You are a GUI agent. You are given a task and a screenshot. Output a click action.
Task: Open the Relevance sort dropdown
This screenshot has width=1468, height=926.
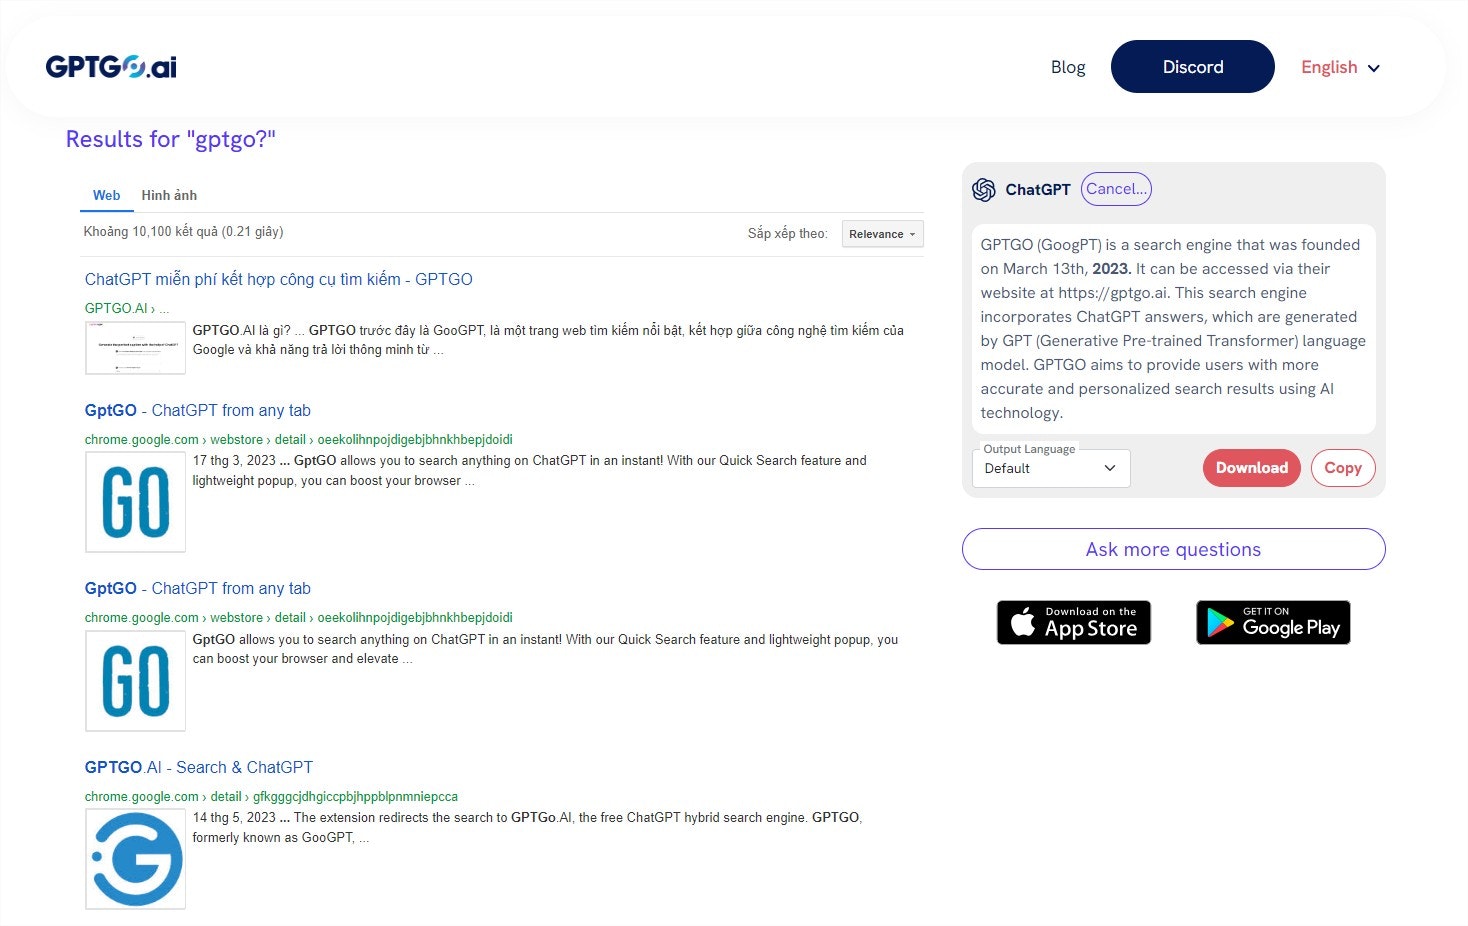point(882,234)
